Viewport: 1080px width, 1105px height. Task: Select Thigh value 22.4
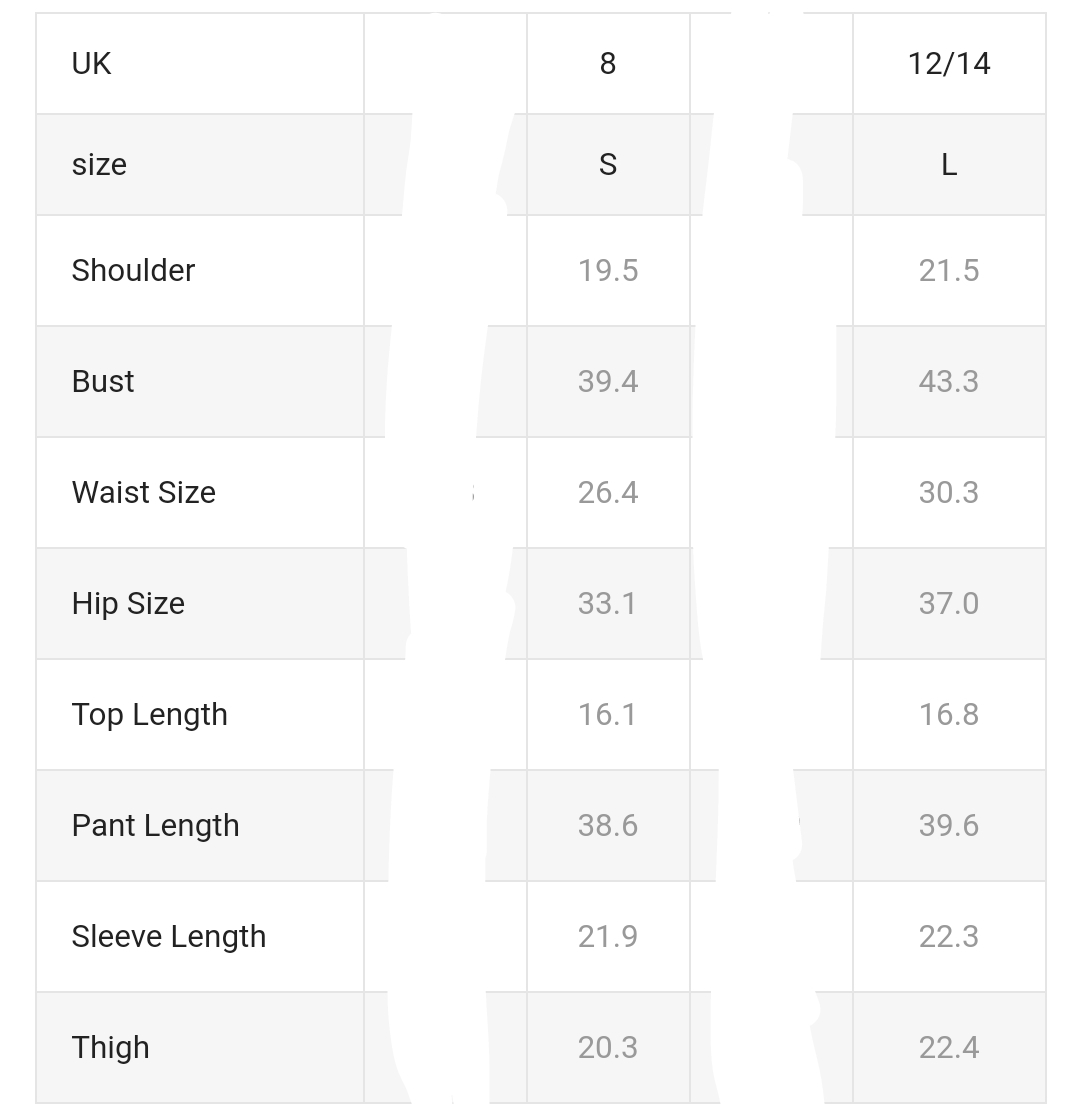point(949,1048)
